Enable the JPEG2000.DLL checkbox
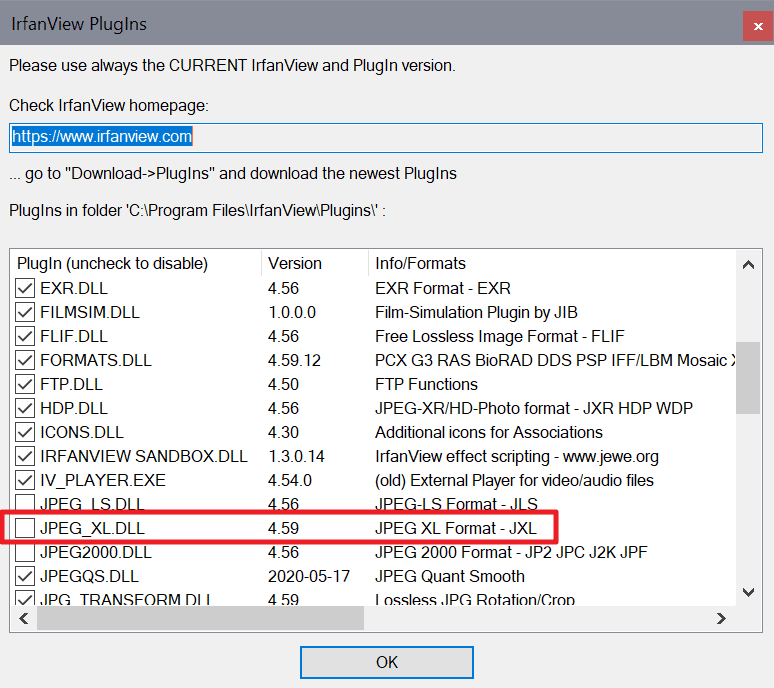 (x=25, y=552)
